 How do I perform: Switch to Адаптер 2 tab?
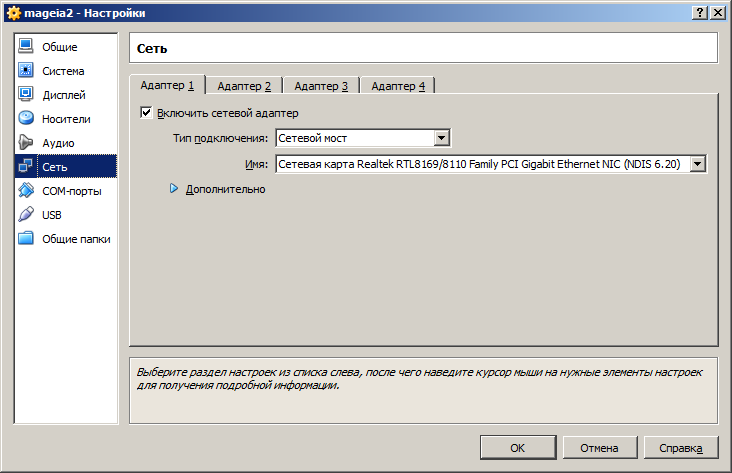244,86
